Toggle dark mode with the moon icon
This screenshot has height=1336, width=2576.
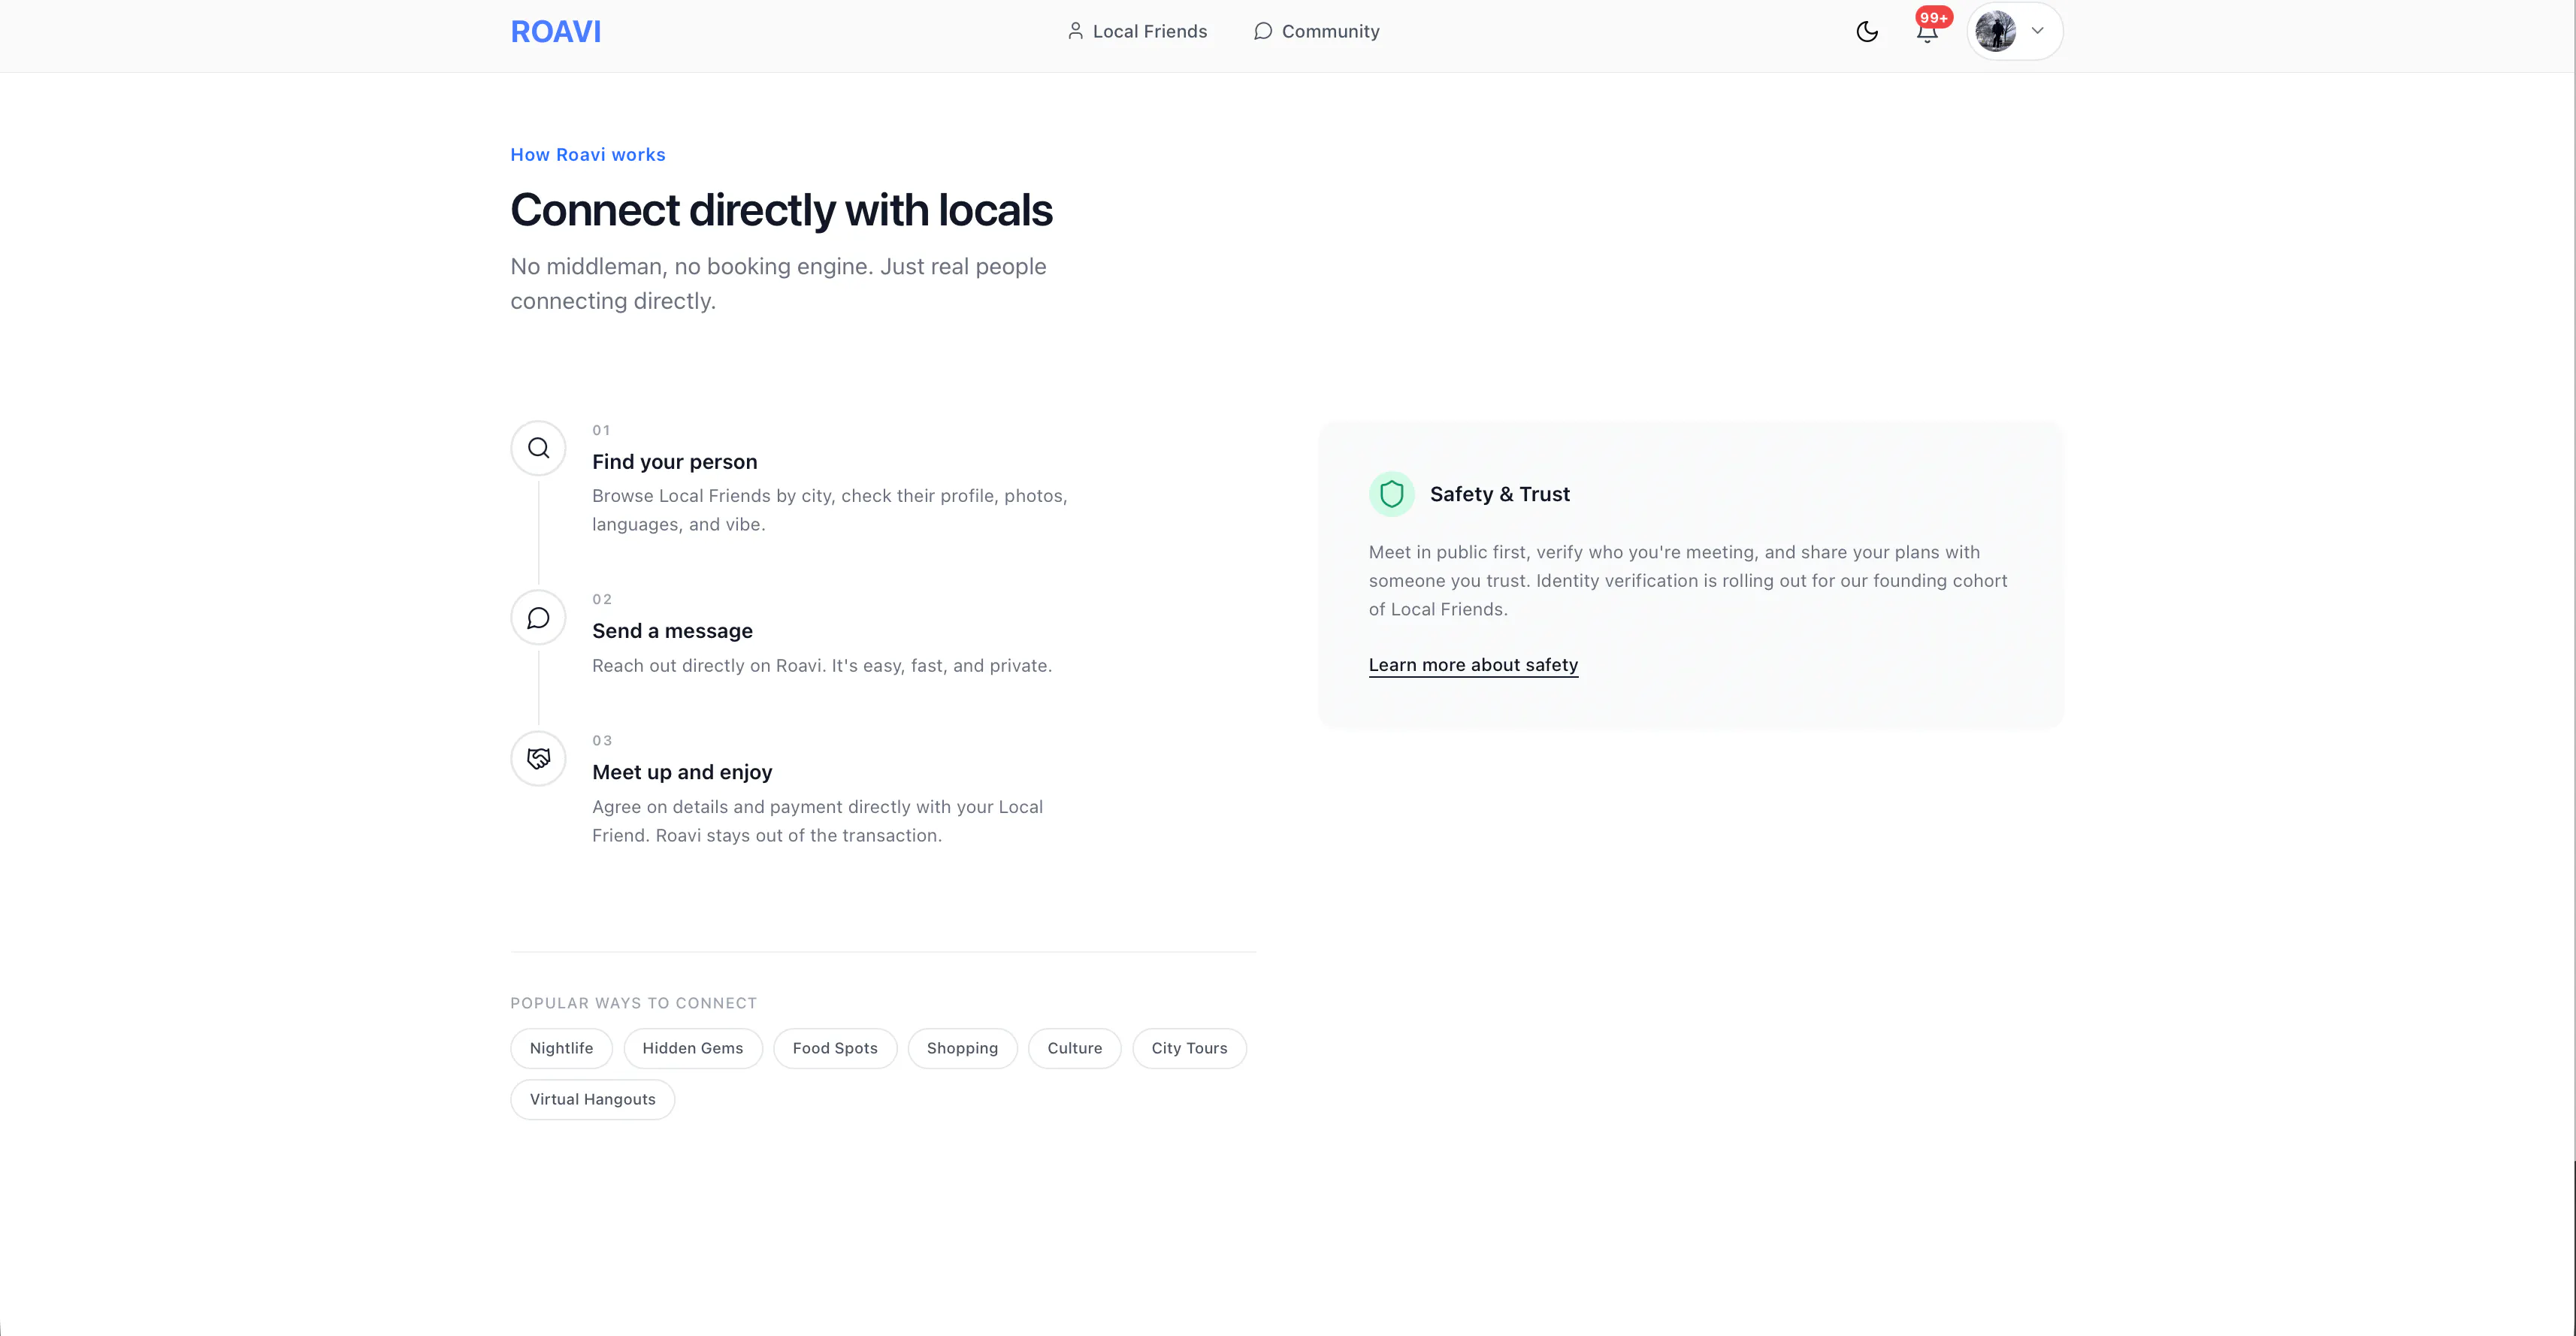(1866, 32)
